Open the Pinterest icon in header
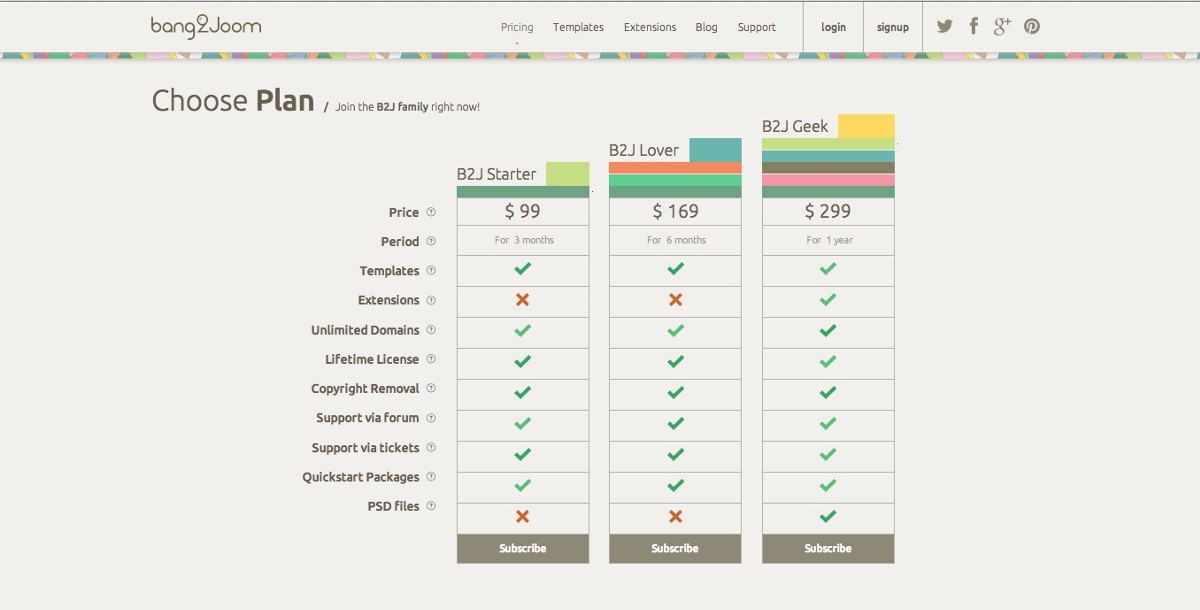1200x610 pixels. (x=1032, y=26)
